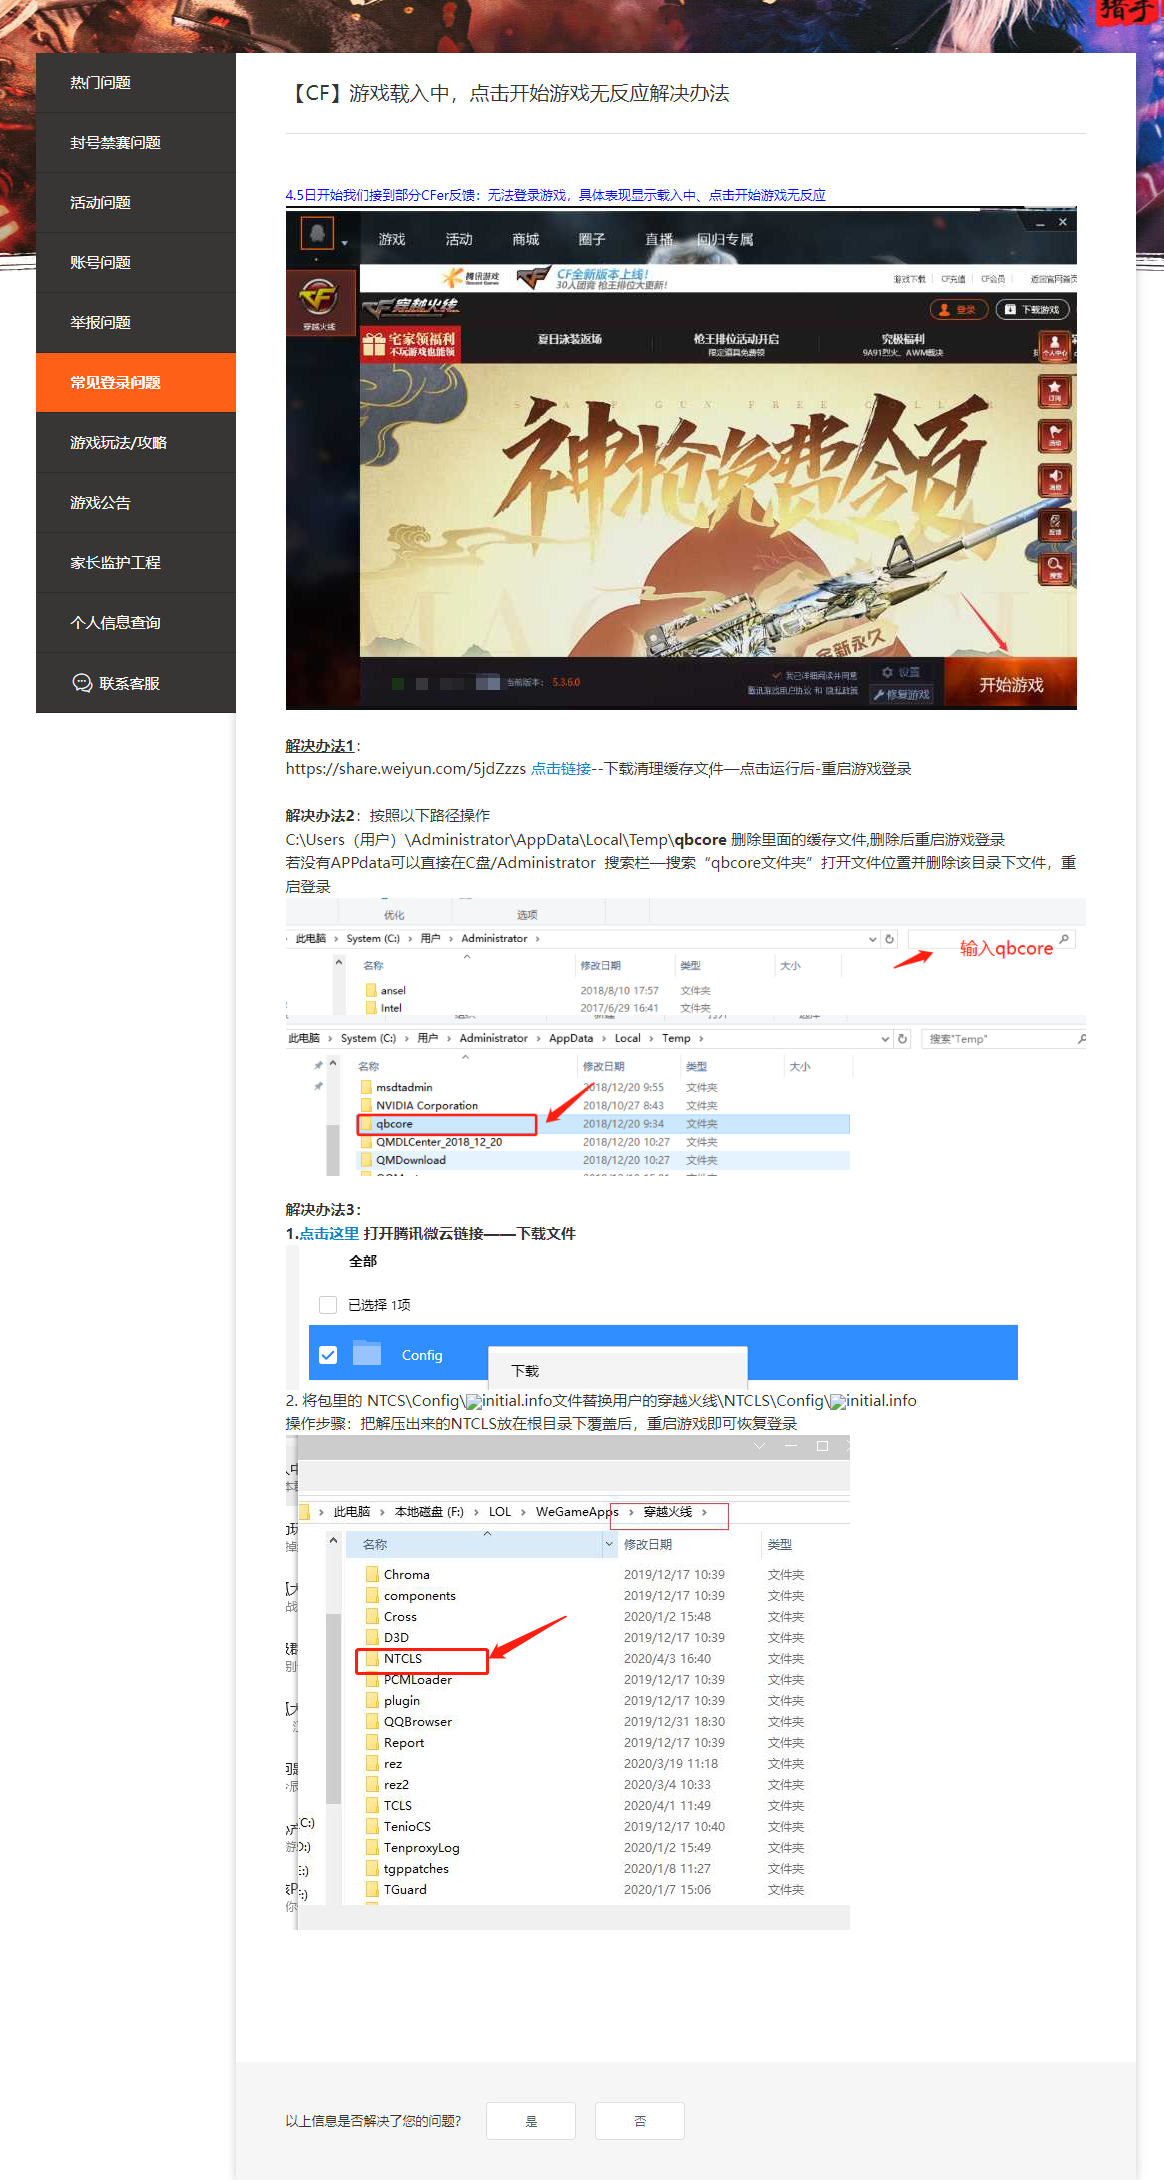This screenshot has width=1164, height=2180.
Task: Click the 开始游戏 start button in the launcher
Action: (1011, 684)
